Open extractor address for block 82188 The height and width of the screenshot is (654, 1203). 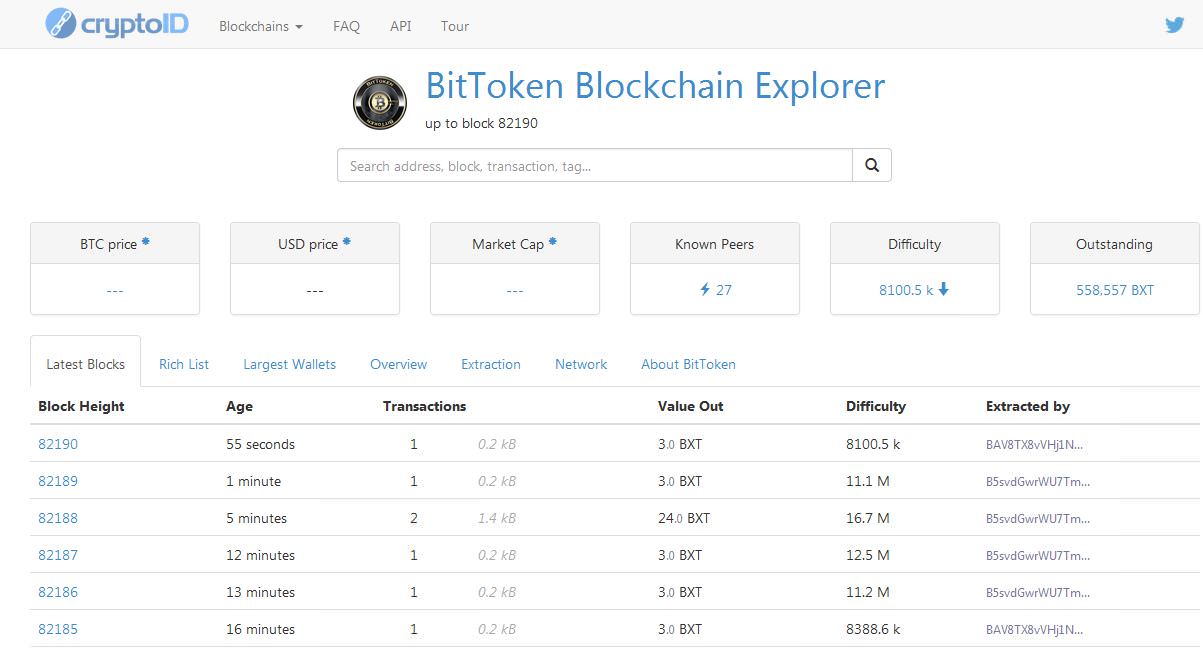(1038, 519)
